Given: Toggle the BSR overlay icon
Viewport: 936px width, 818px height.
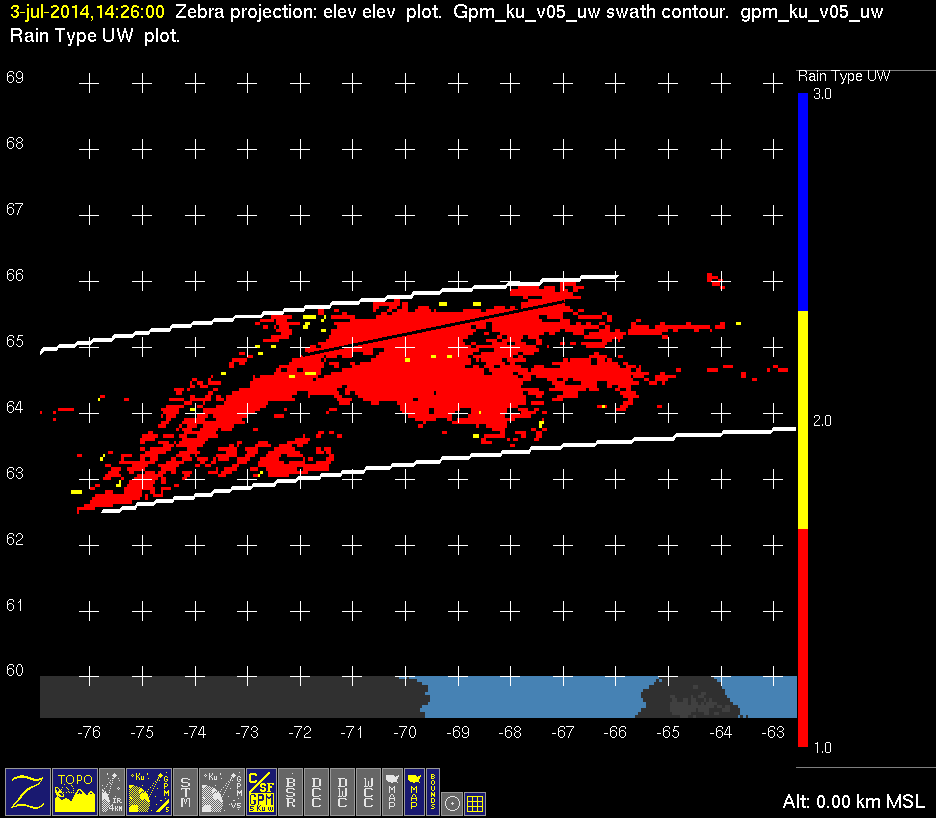Looking at the screenshot, I should pos(290,791).
